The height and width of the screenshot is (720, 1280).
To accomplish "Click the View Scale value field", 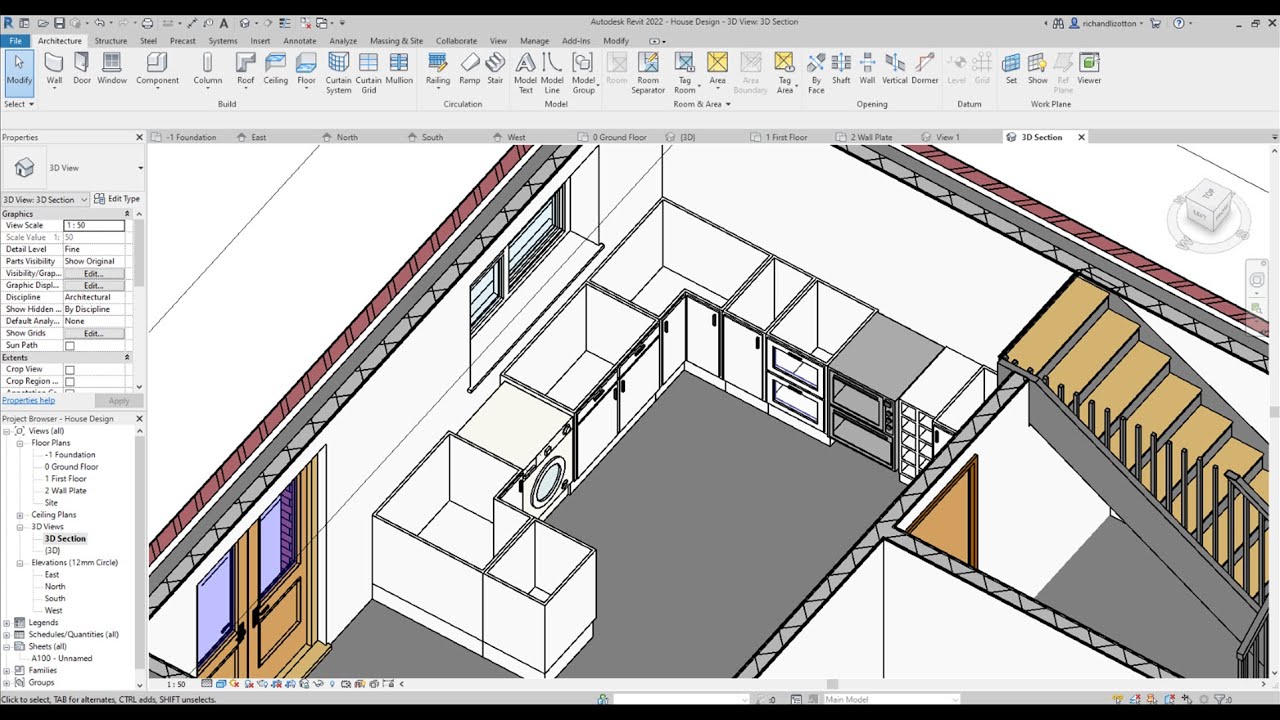I will click(94, 226).
